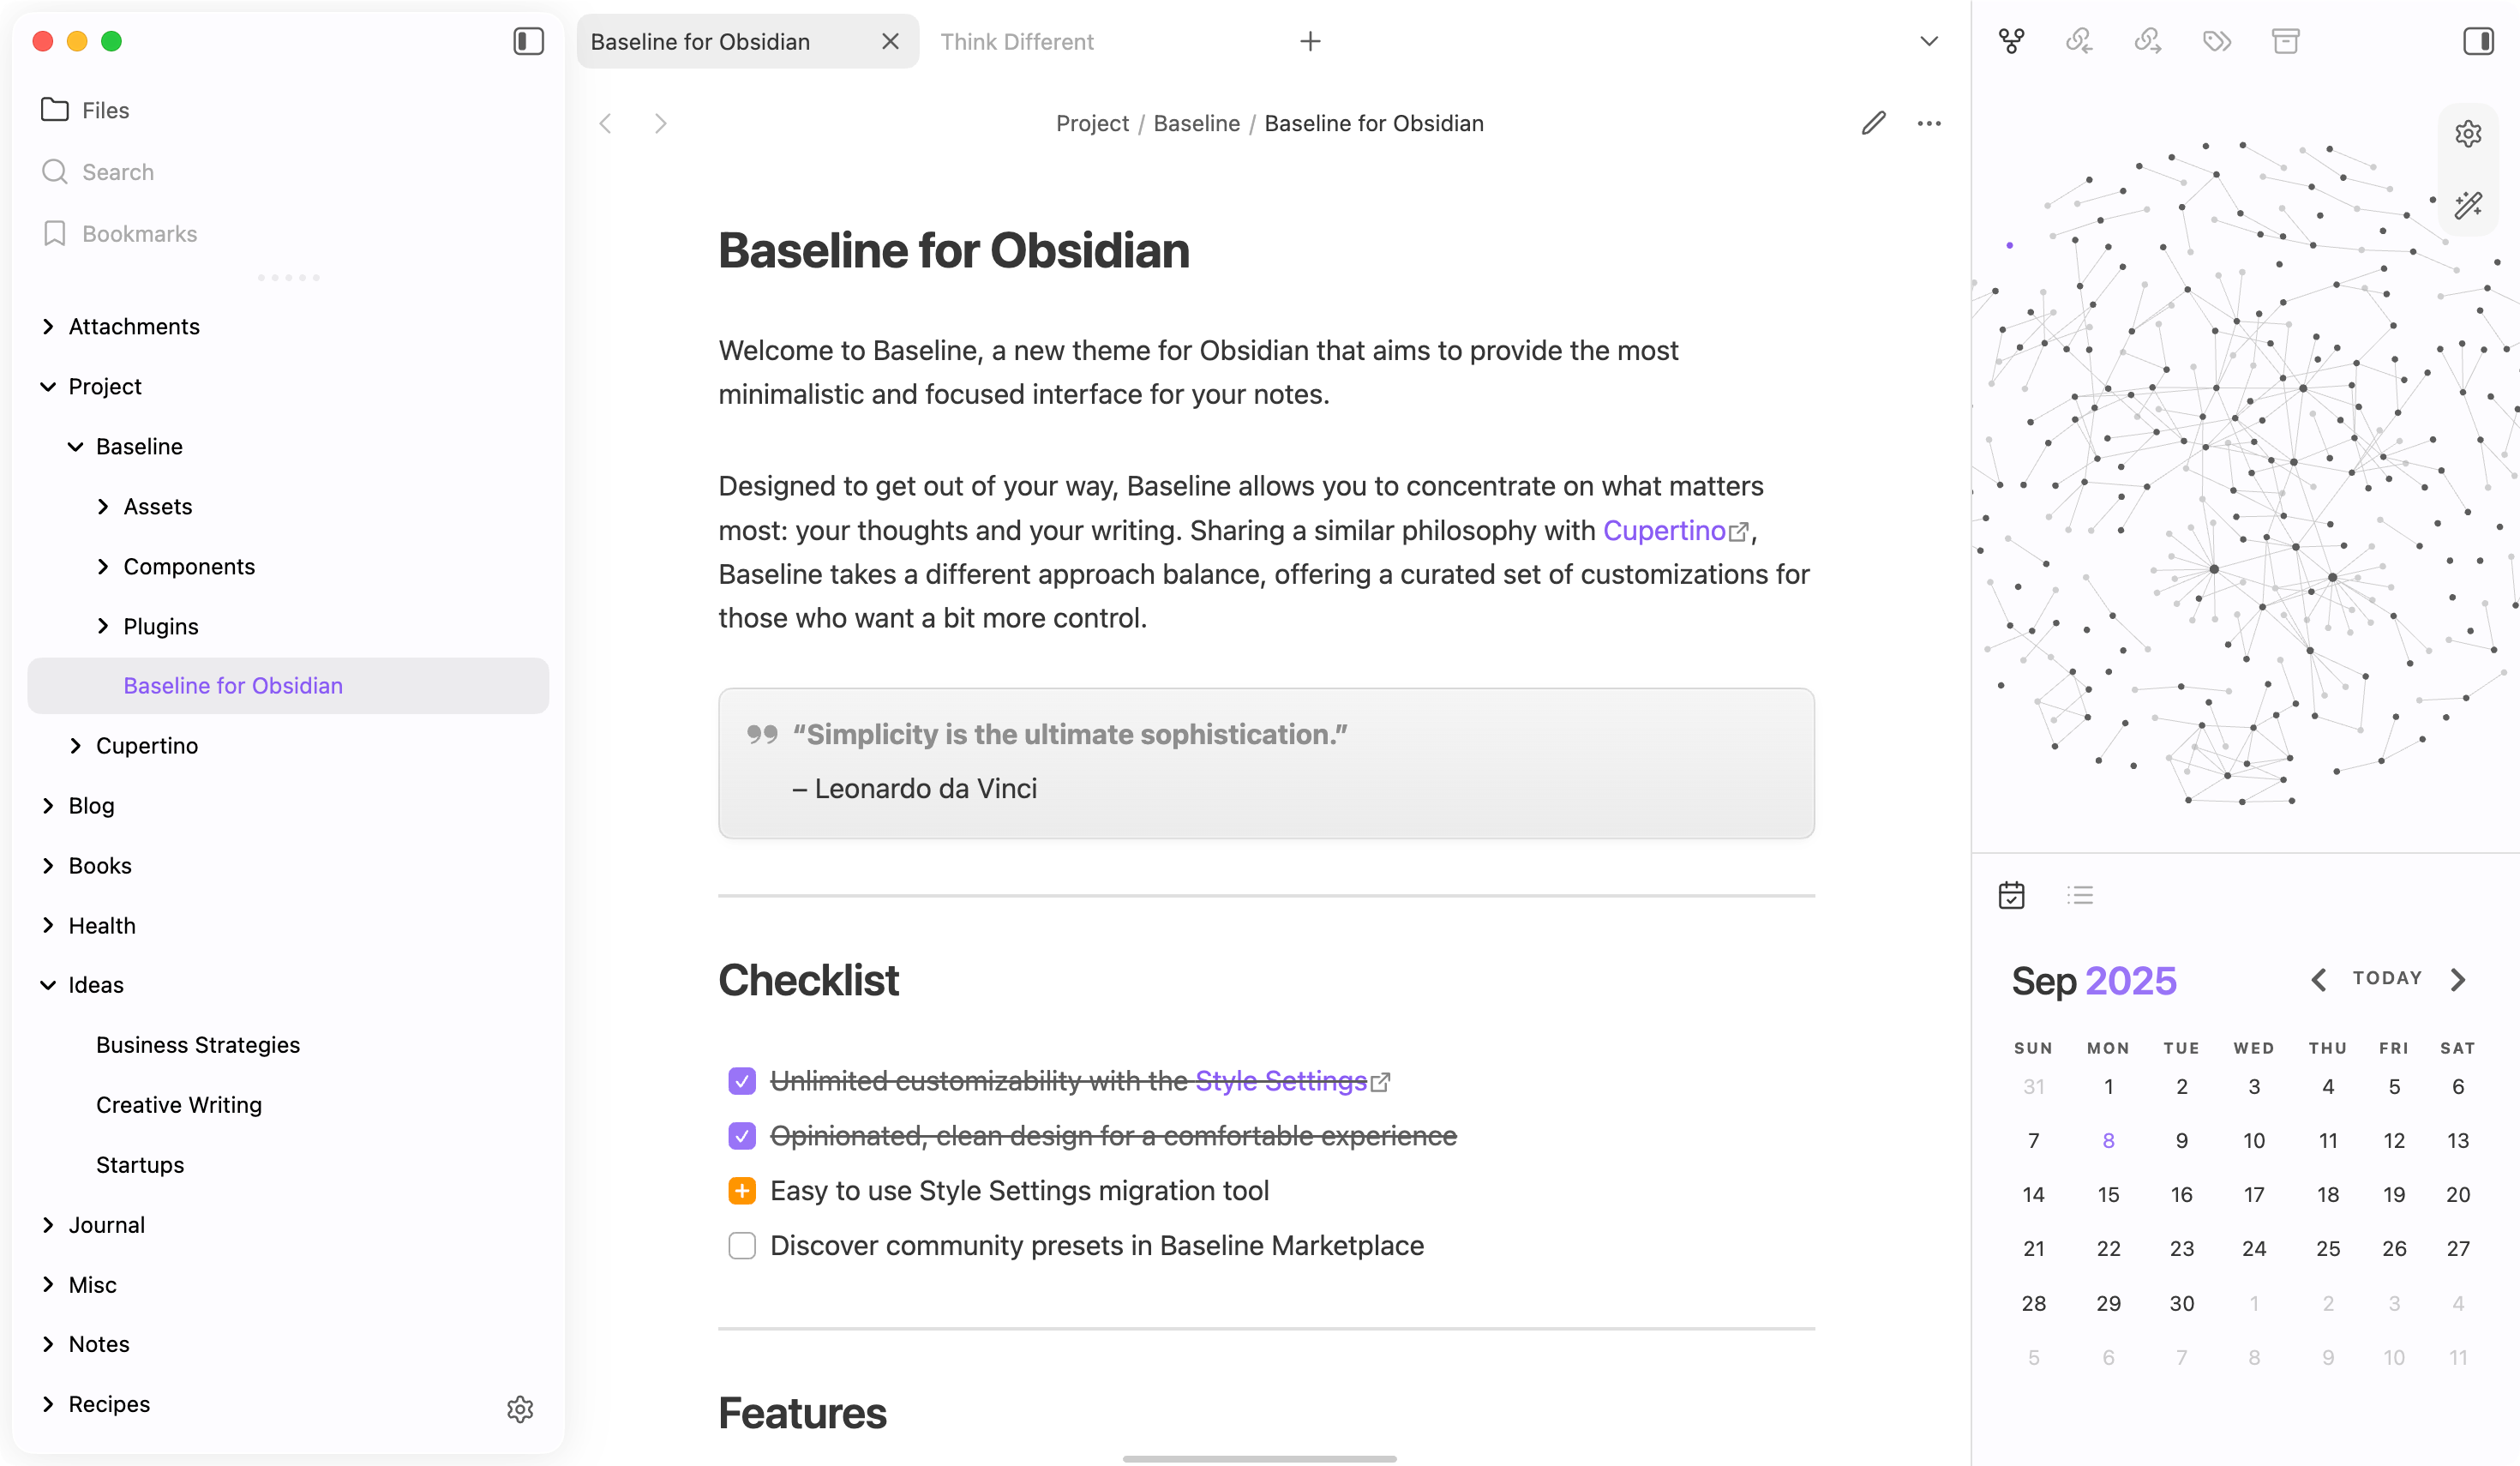Click the TODAY button in calendar
The width and height of the screenshot is (2520, 1466).
coord(2387,978)
